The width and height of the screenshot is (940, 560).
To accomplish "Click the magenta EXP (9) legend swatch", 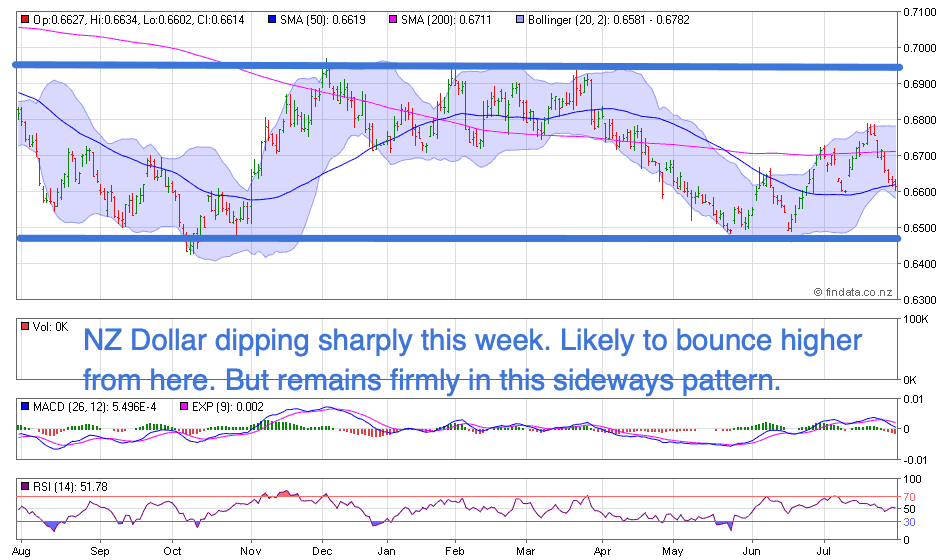I will click(x=184, y=407).
